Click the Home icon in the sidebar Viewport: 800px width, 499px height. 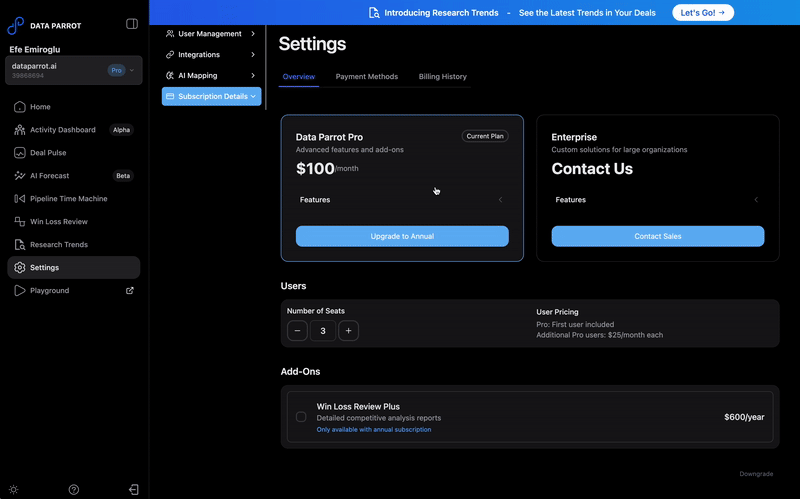19,107
